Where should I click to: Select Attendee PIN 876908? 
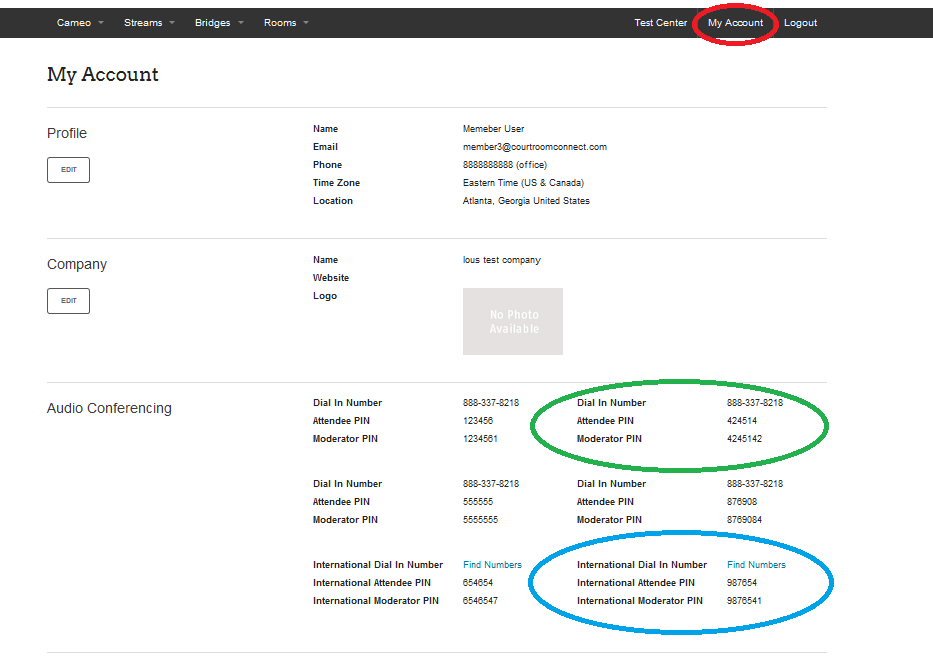[x=742, y=502]
